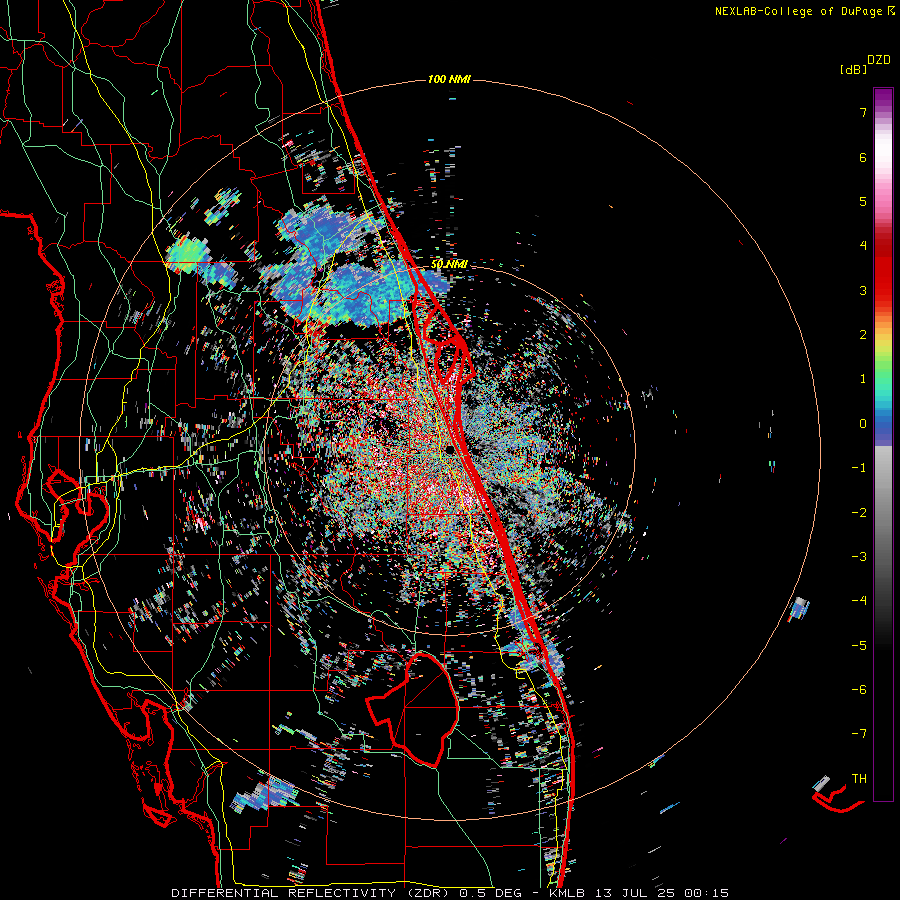This screenshot has height=900, width=900.
Task: Click the 2 value on color scale
Action: 863,334
